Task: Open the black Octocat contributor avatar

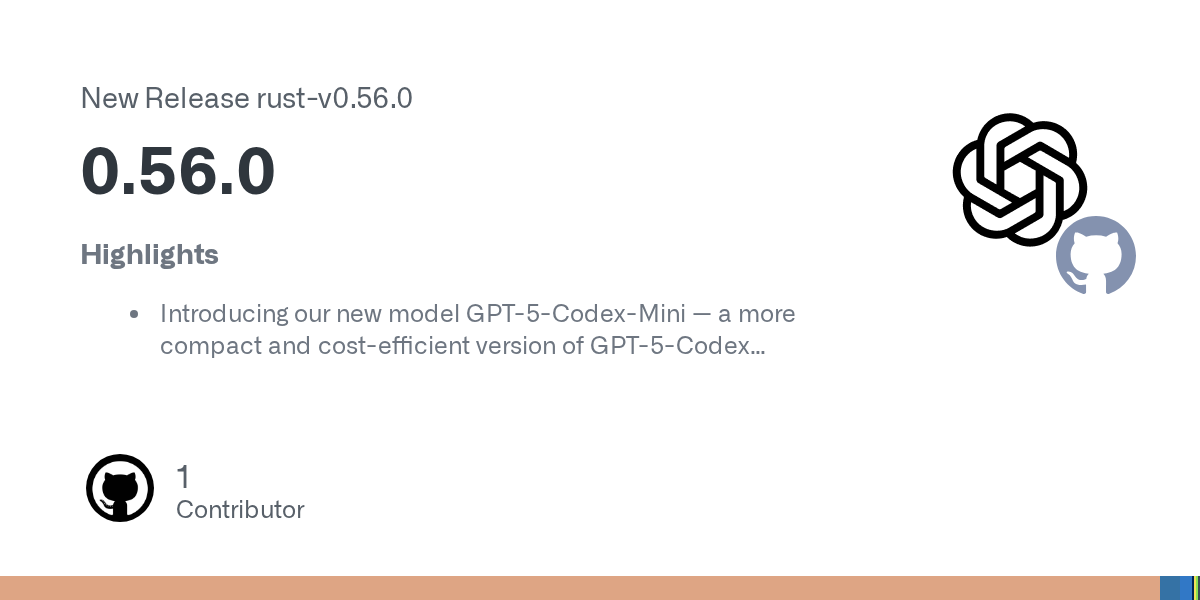Action: [120, 488]
